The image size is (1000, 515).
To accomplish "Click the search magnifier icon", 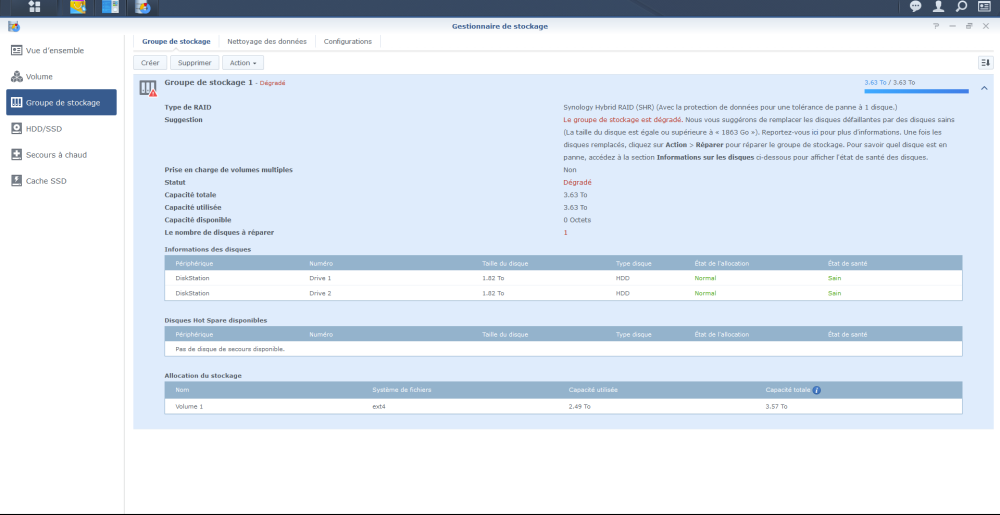I will coord(961,7).
